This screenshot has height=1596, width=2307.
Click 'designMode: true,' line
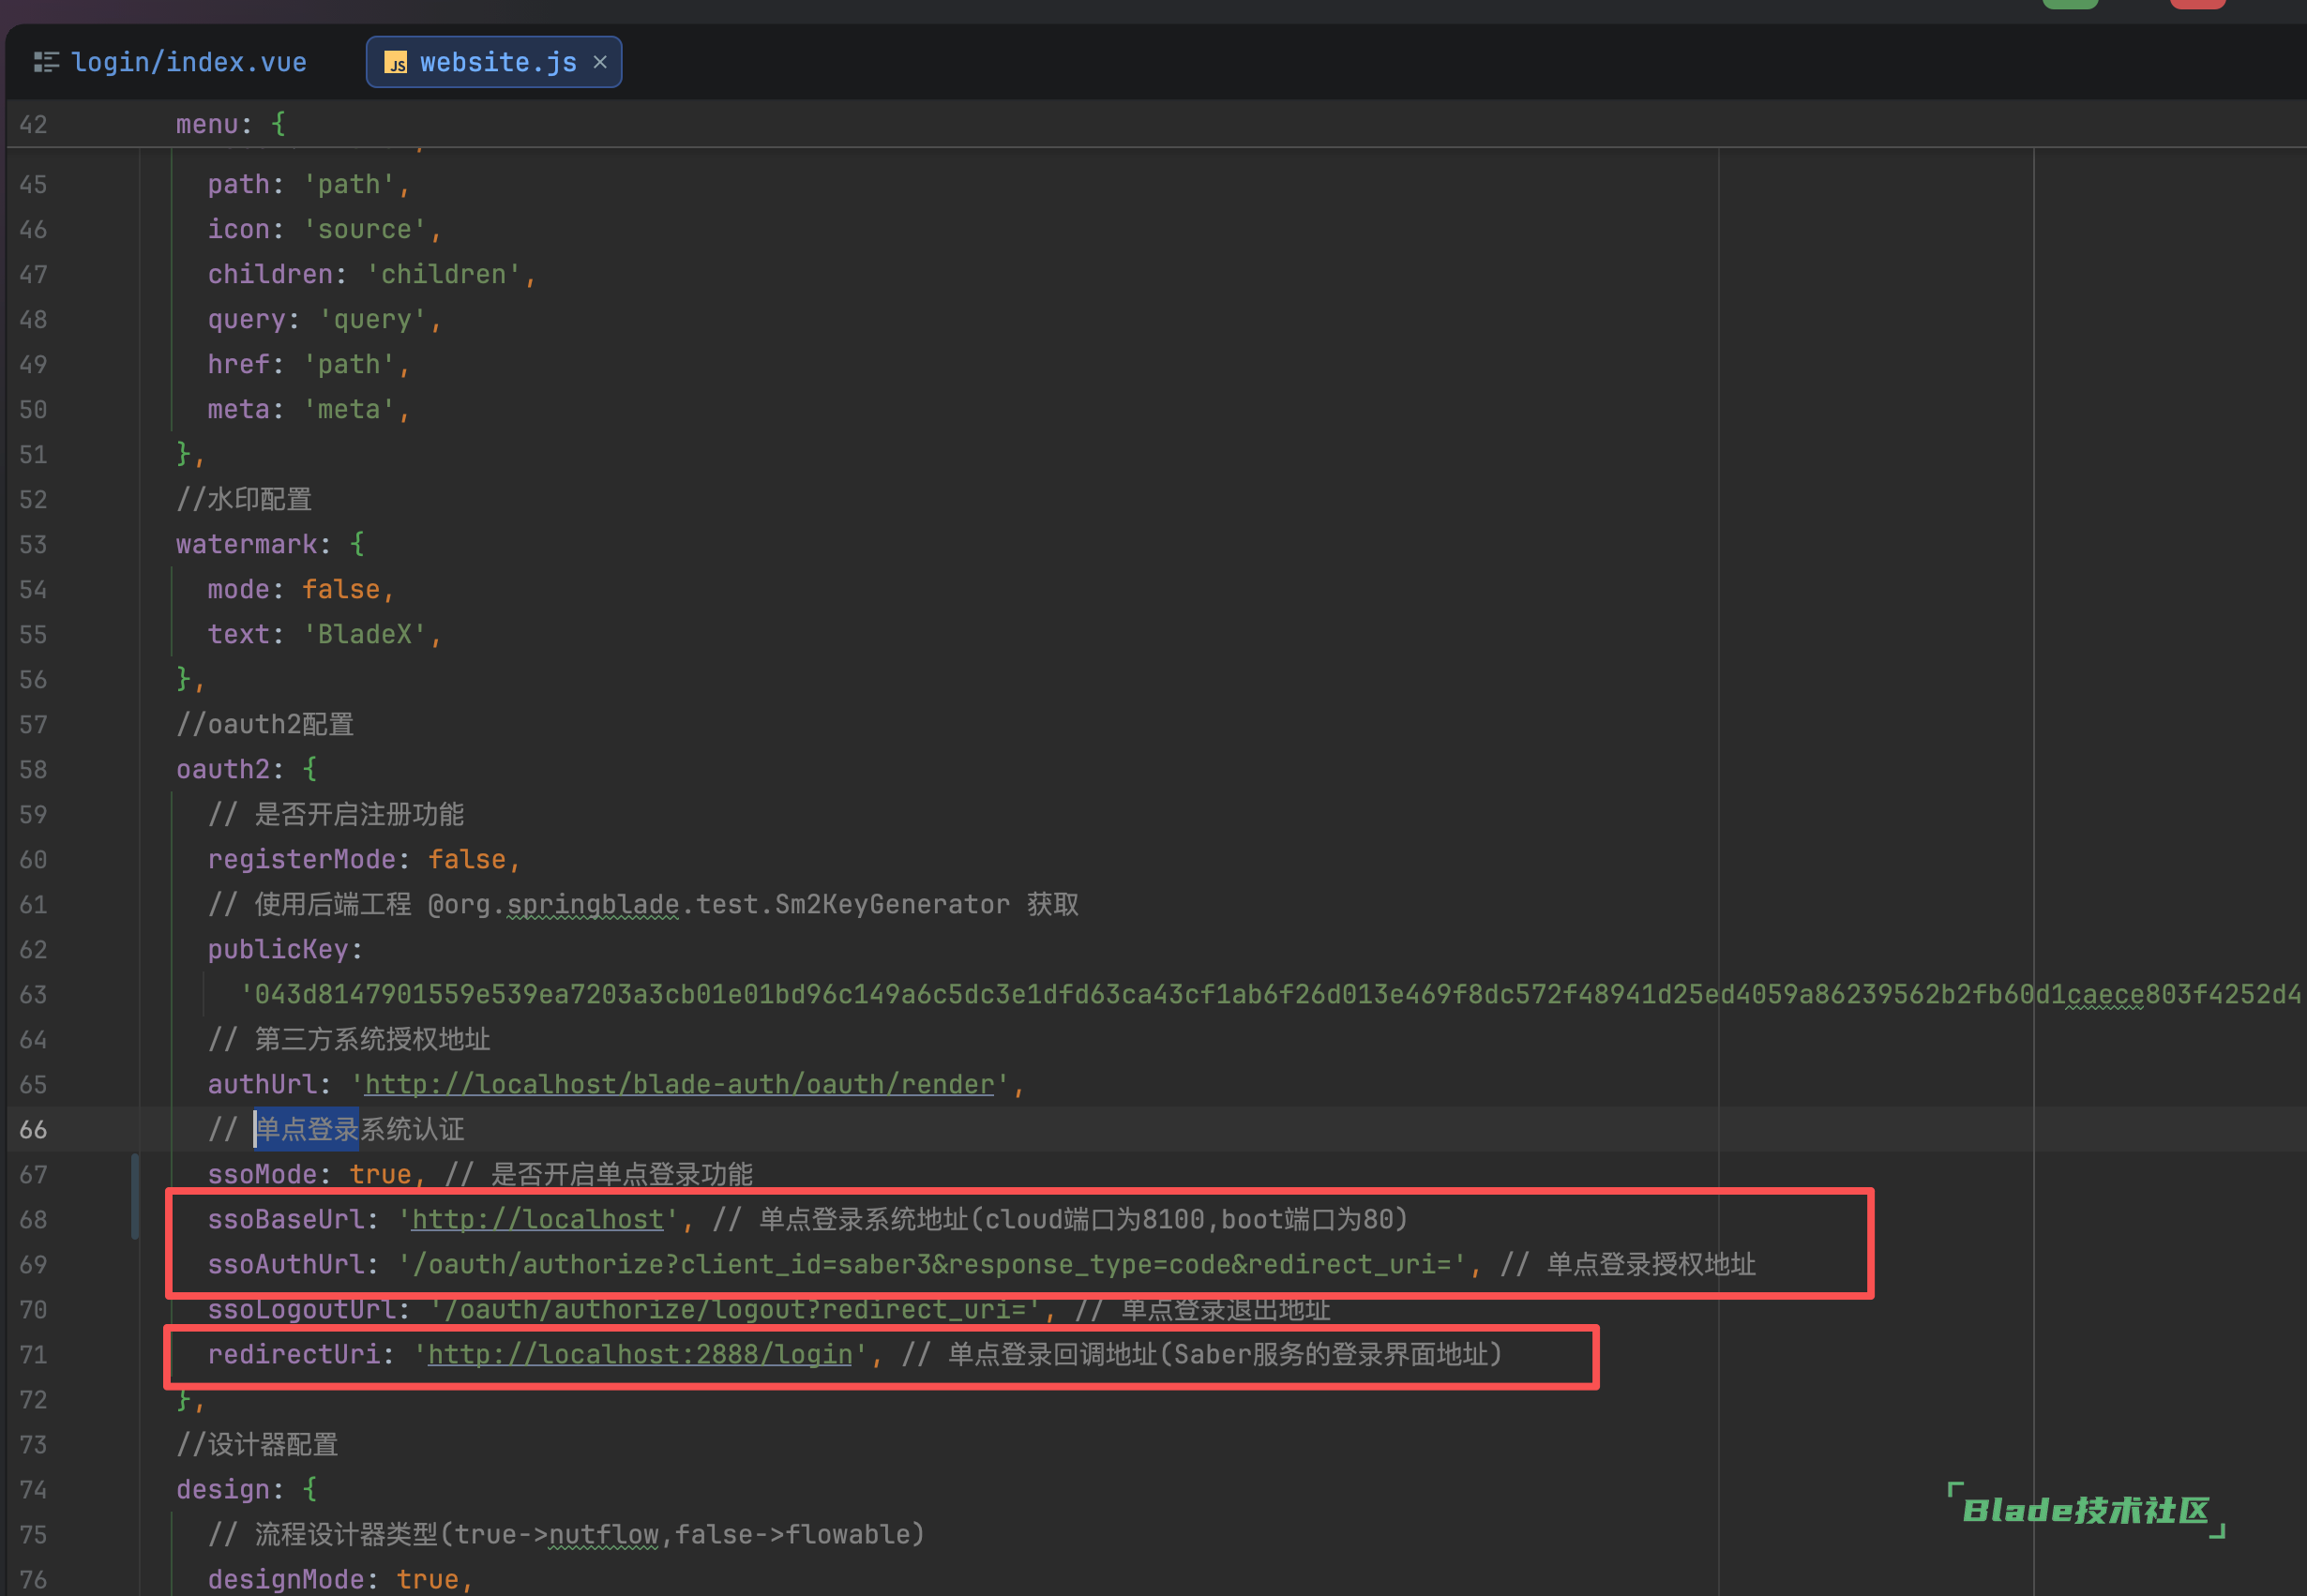point(340,1579)
